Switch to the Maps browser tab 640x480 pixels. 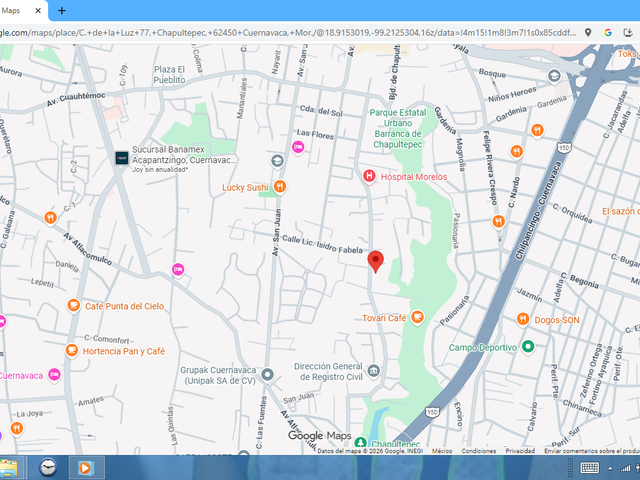tap(22, 11)
